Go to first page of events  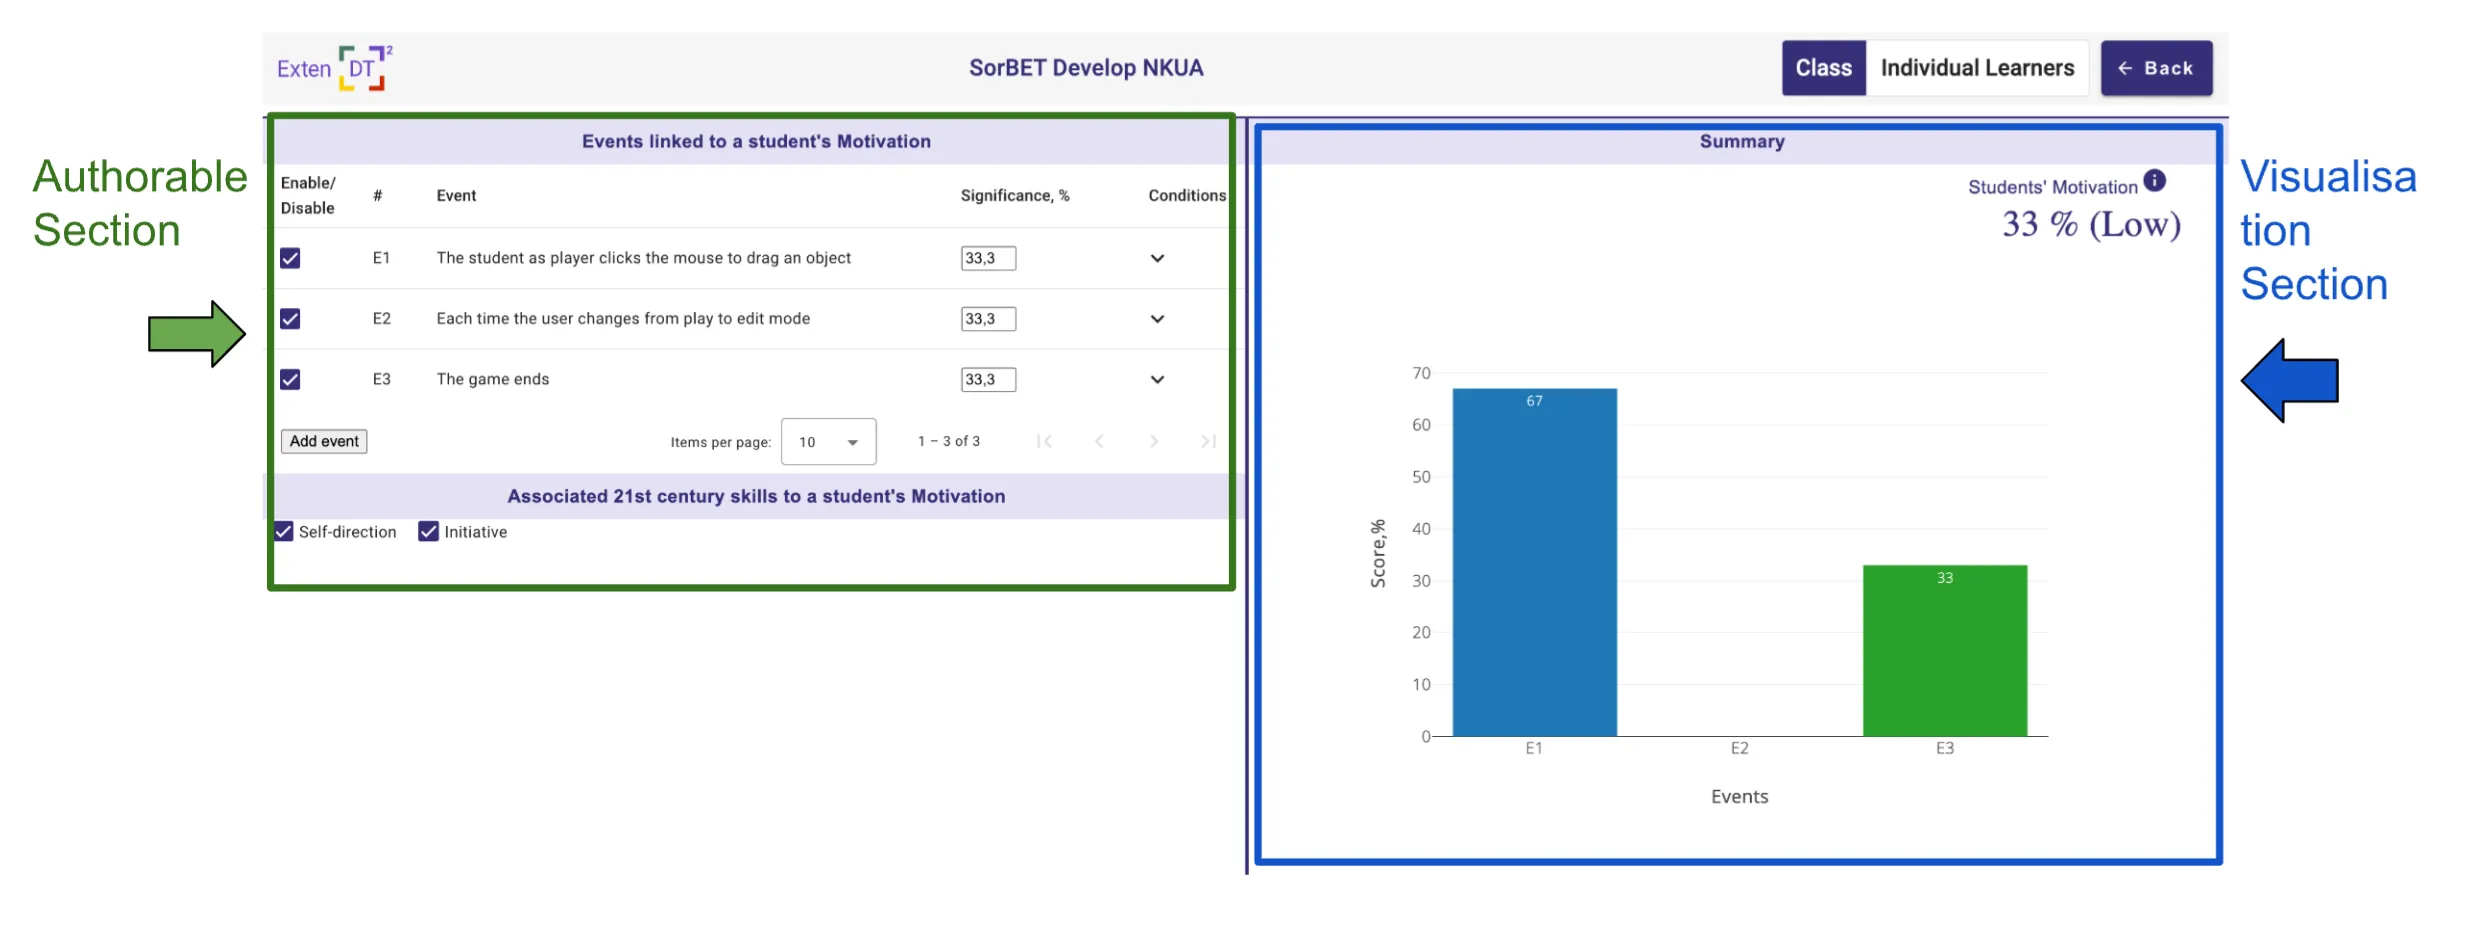tap(1044, 441)
